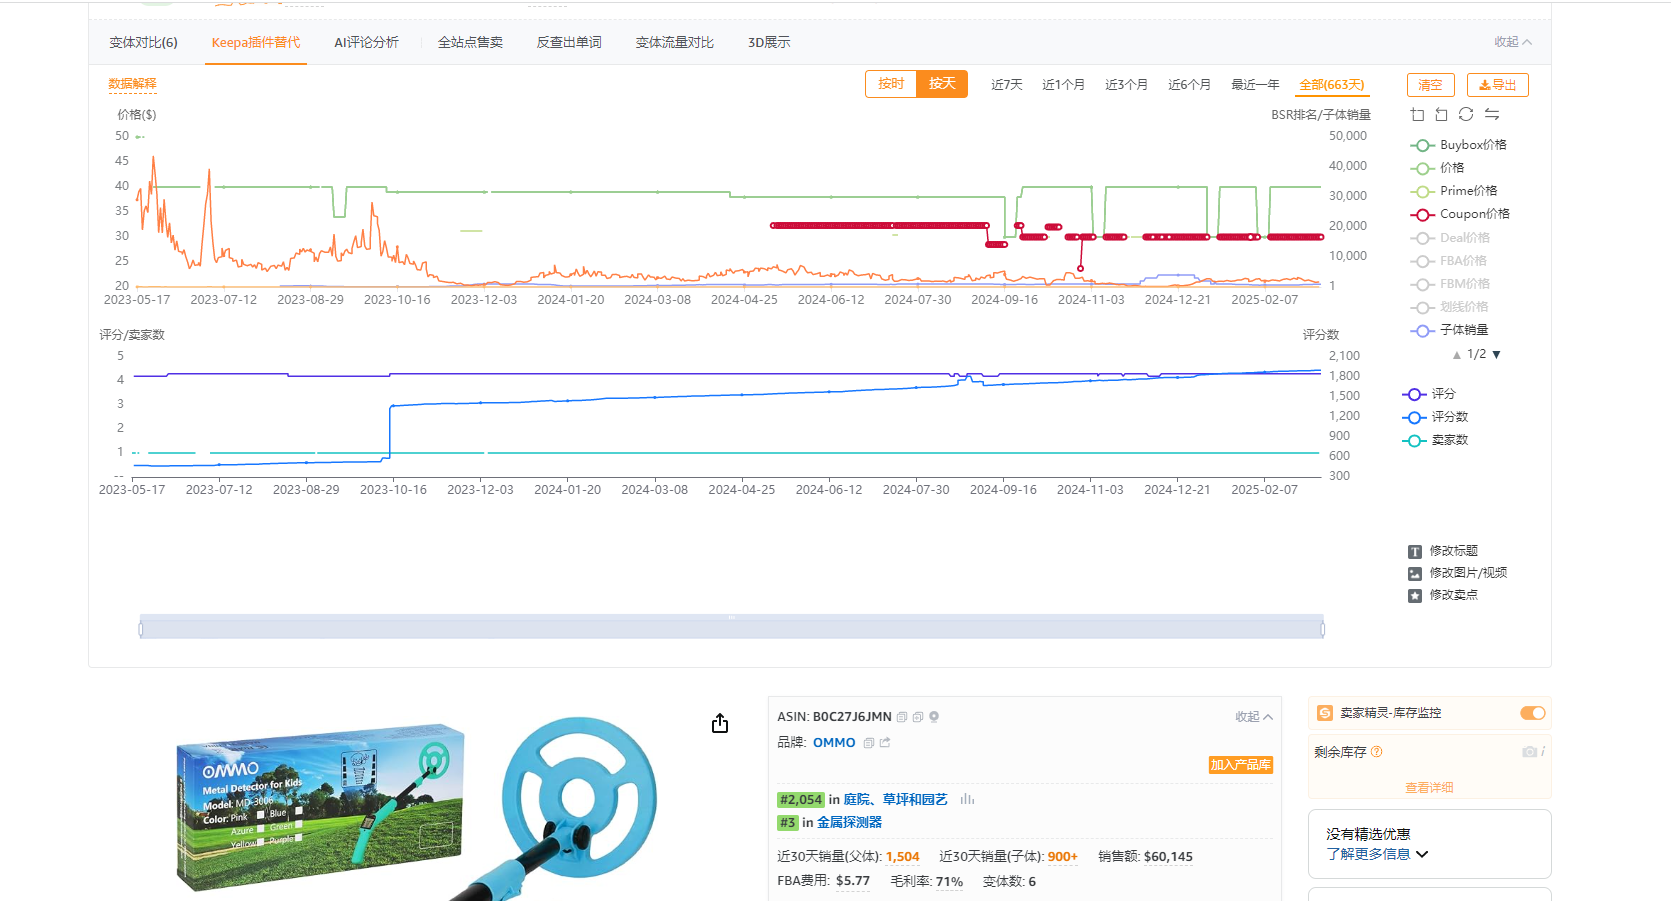The width and height of the screenshot is (1671, 901).
Task: Toggle 价格 series in legend
Action: (1438, 168)
